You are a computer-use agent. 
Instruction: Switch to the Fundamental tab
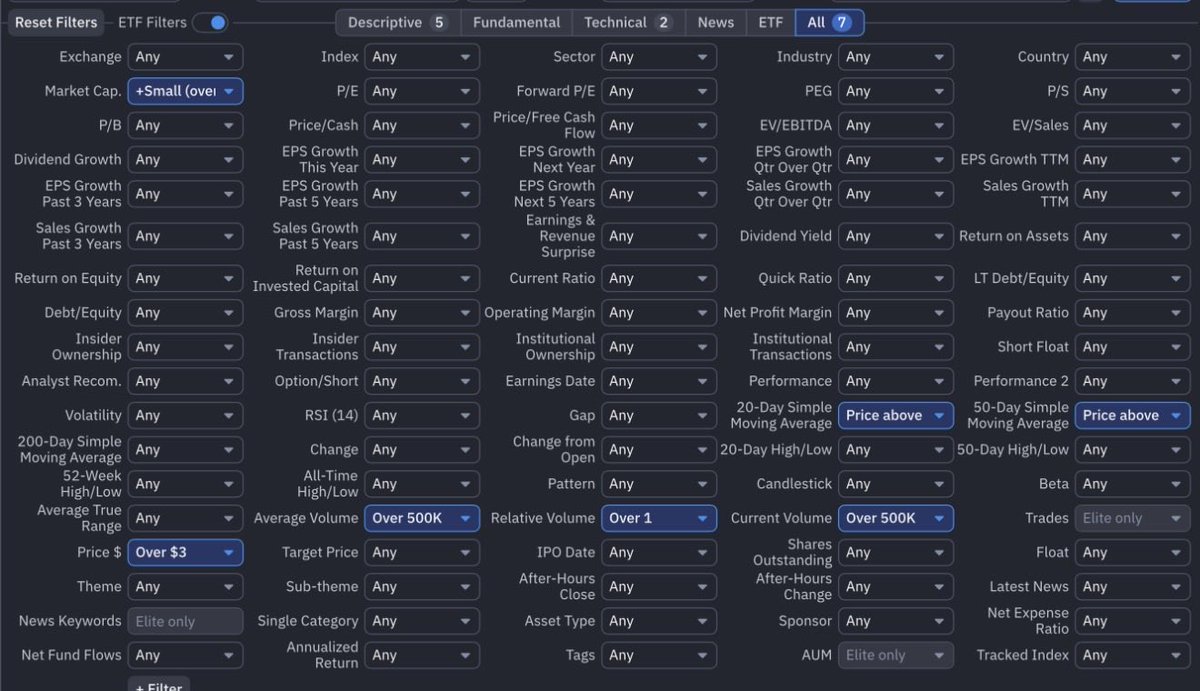pyautogui.click(x=516, y=22)
